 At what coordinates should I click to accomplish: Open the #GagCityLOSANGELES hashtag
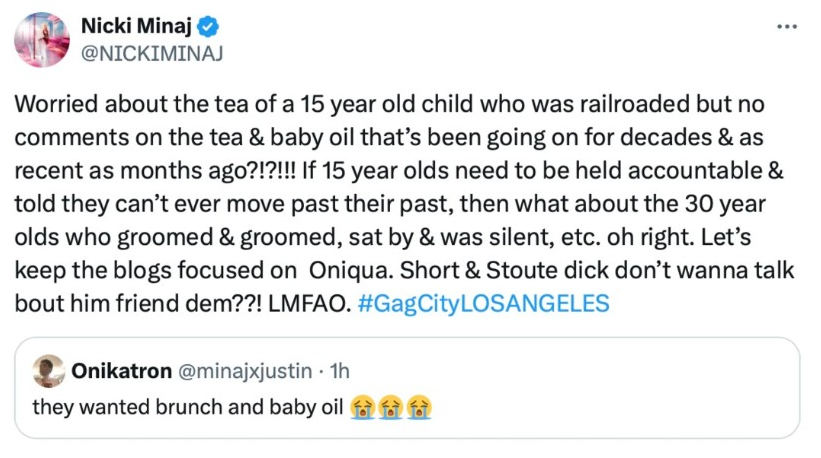point(481,302)
